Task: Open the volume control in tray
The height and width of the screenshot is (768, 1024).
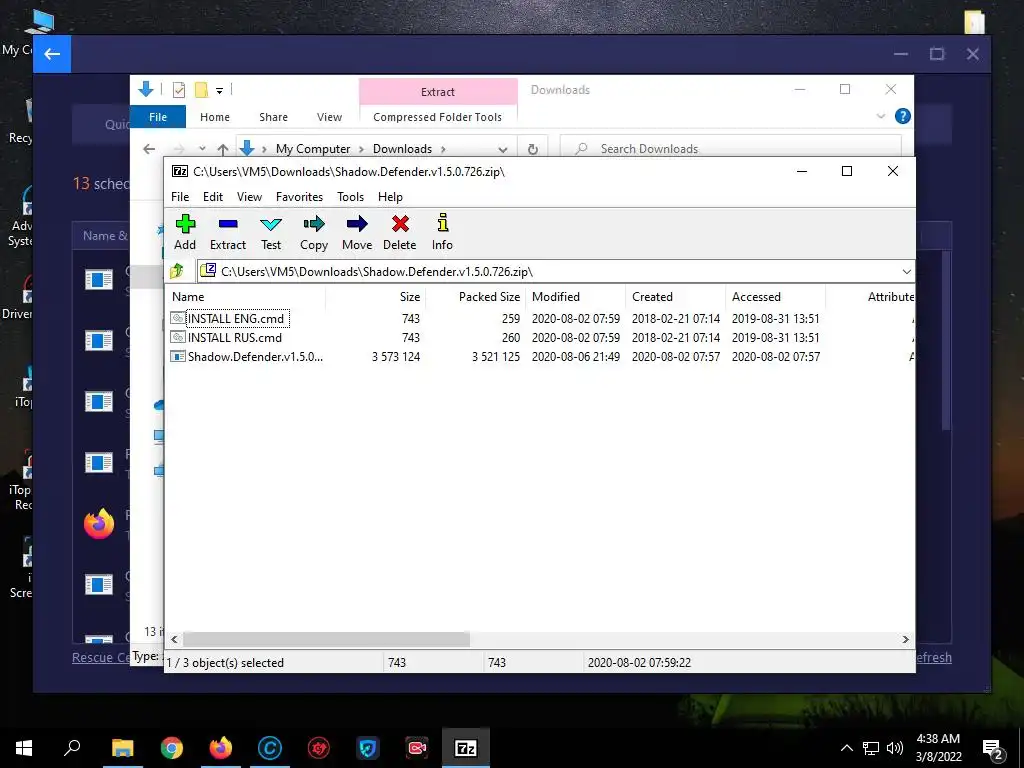Action: pyautogui.click(x=895, y=748)
